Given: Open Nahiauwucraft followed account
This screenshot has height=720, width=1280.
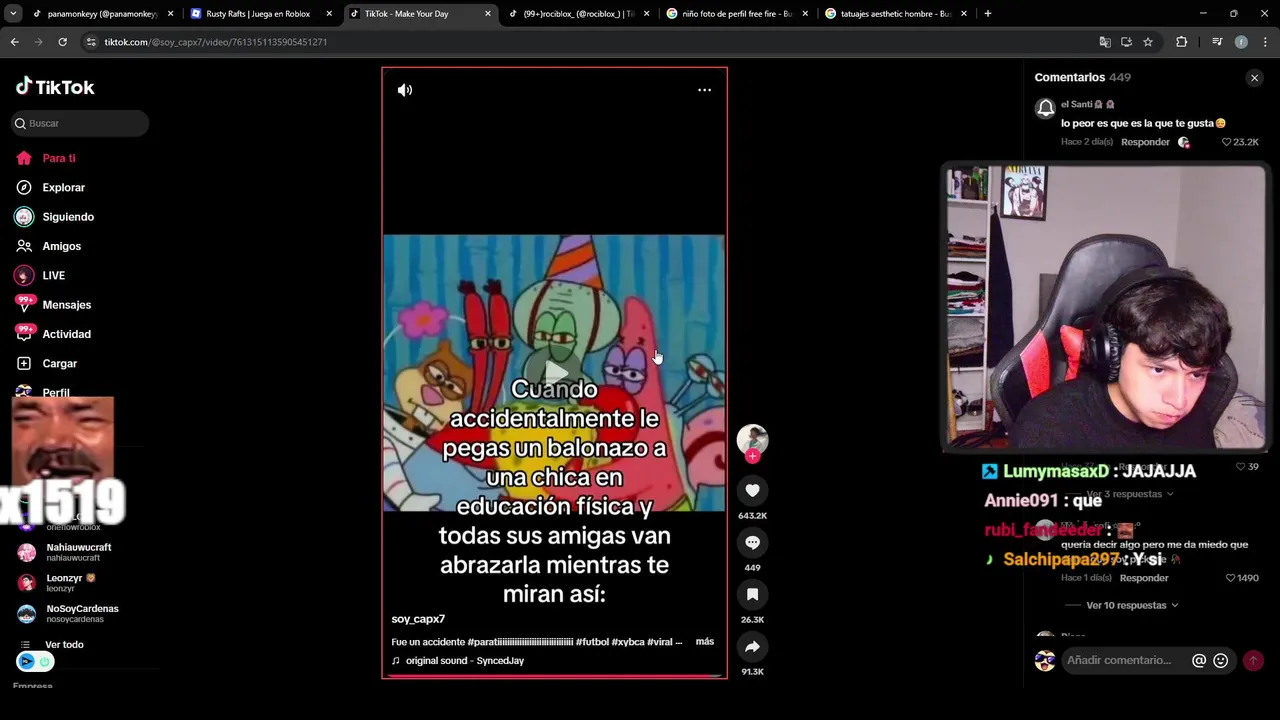Looking at the screenshot, I should tap(78, 552).
